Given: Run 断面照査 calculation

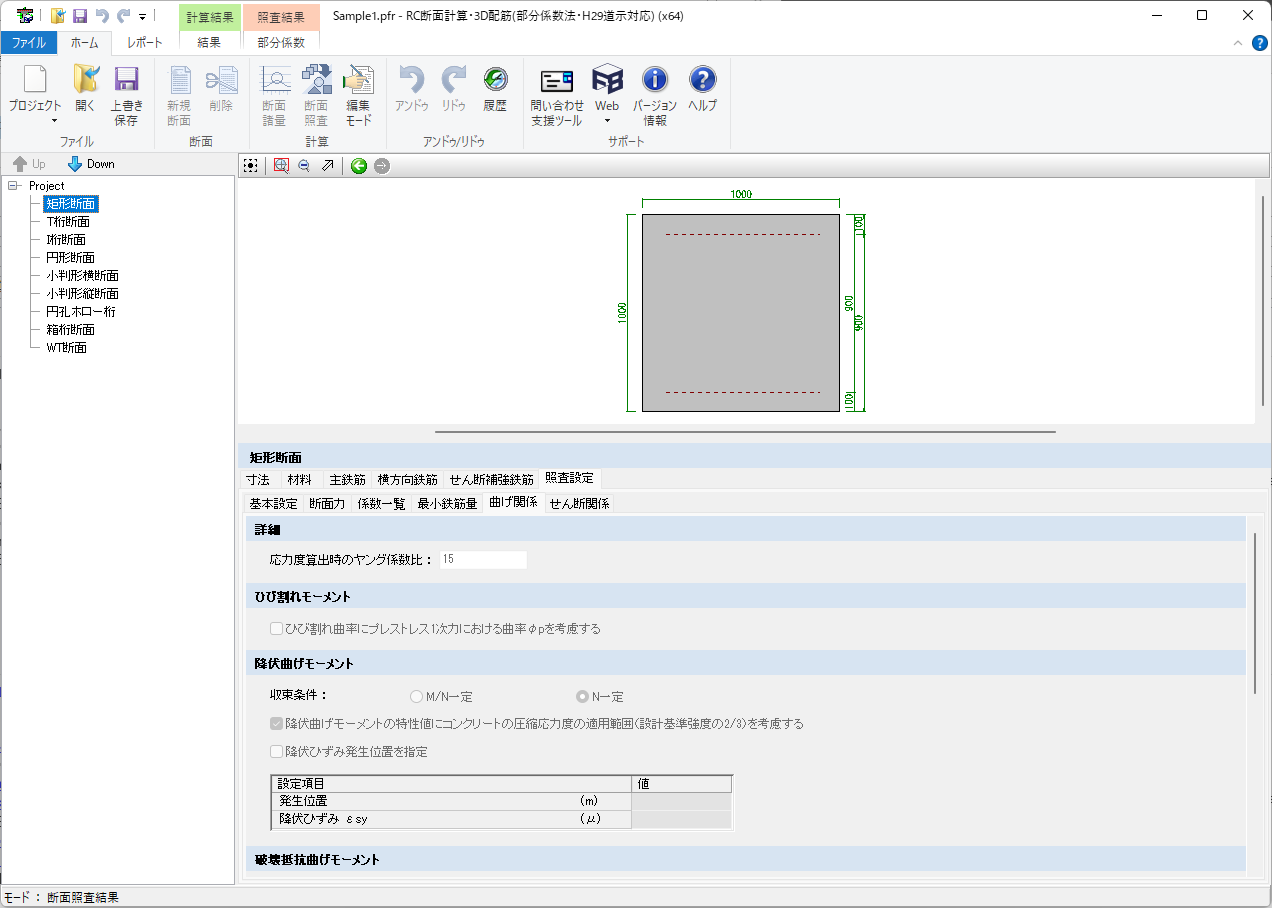Looking at the screenshot, I should coord(316,80).
